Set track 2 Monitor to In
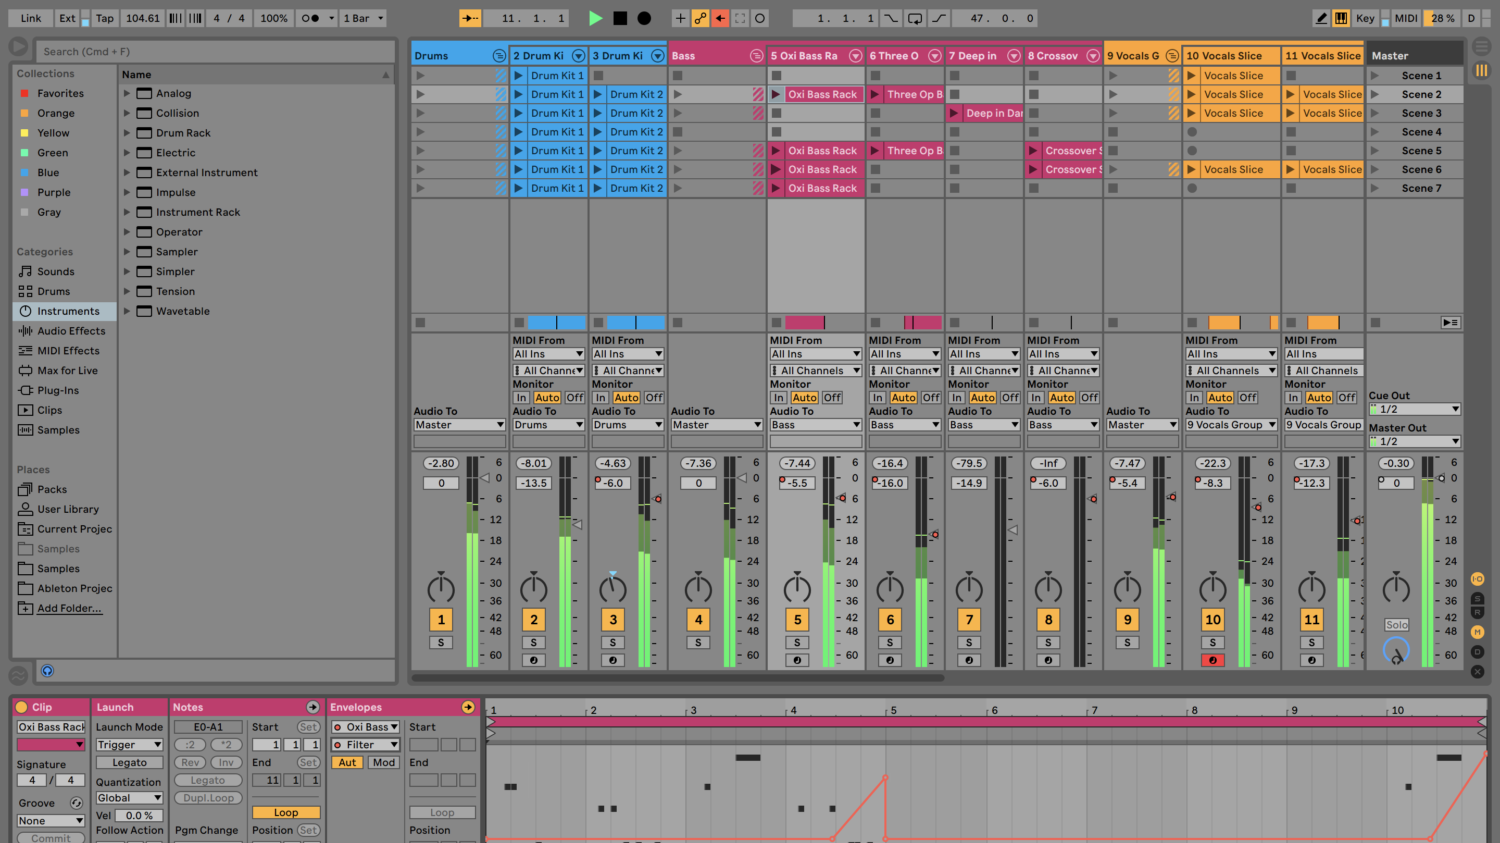 (521, 398)
